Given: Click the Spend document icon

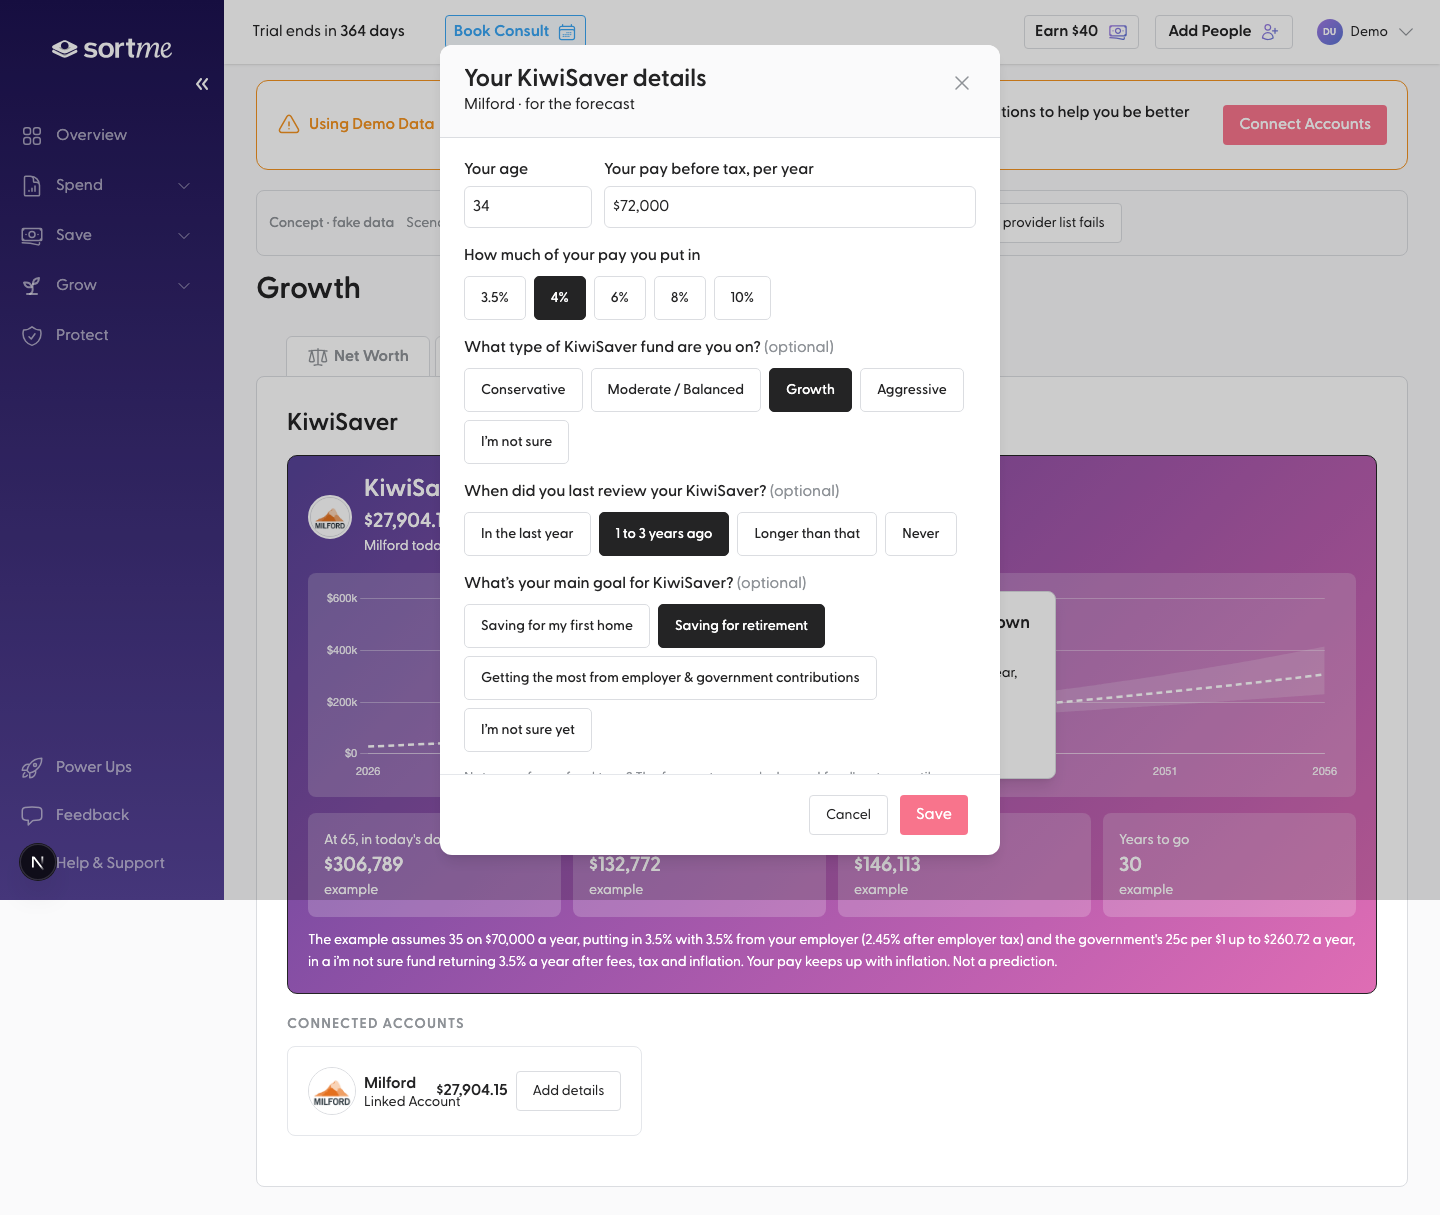Looking at the screenshot, I should click(32, 185).
